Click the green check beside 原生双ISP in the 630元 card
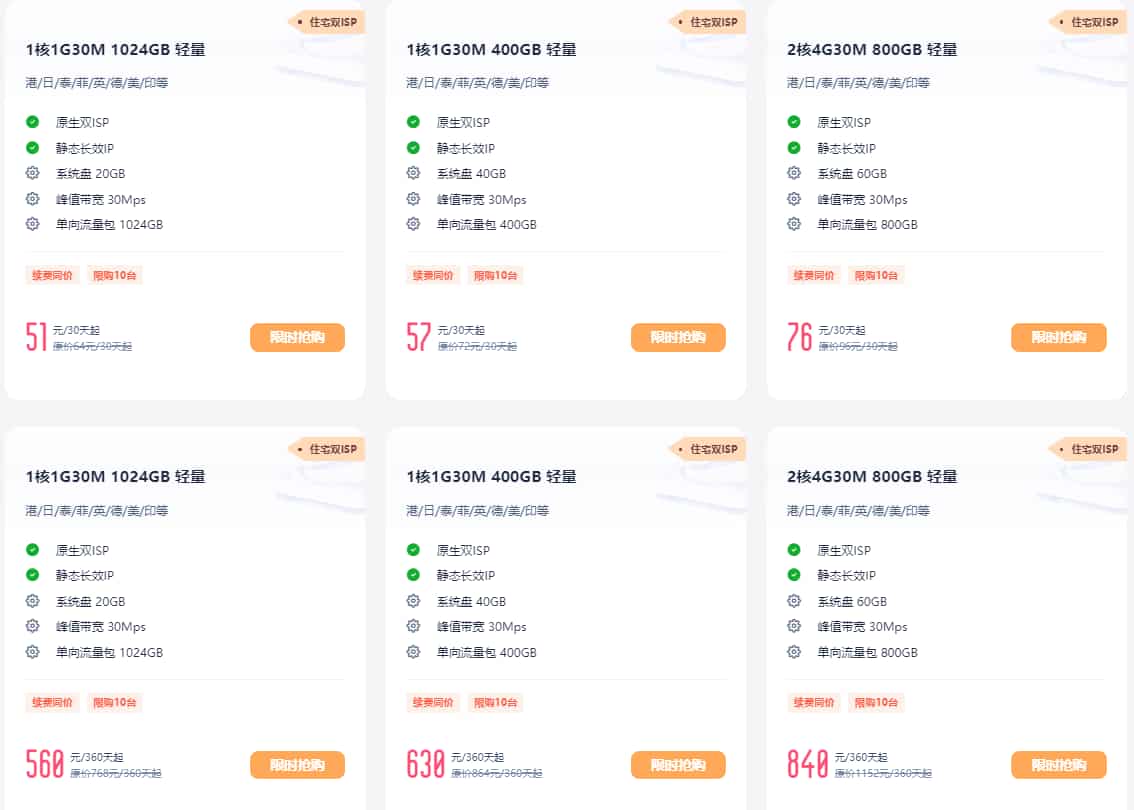The width and height of the screenshot is (1134, 810). coord(413,550)
